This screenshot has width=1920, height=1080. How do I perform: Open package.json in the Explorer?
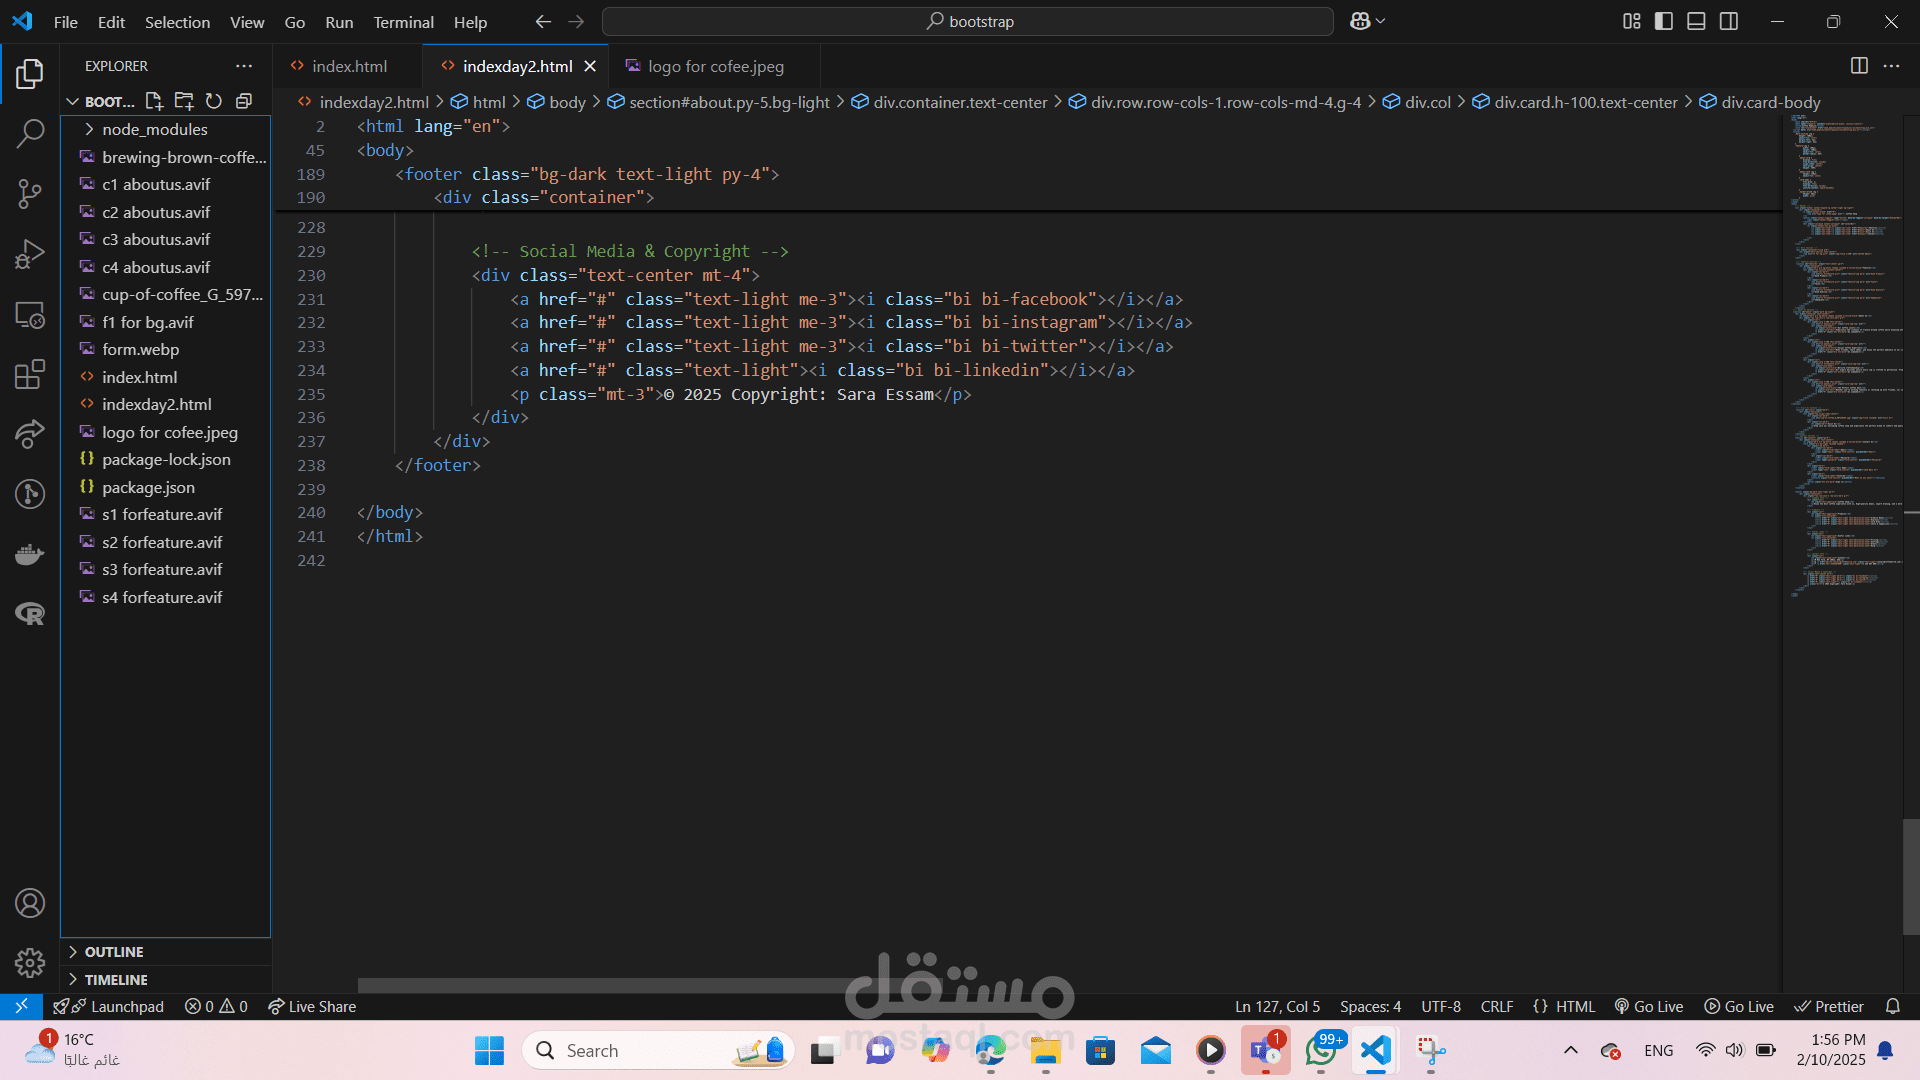click(x=148, y=487)
